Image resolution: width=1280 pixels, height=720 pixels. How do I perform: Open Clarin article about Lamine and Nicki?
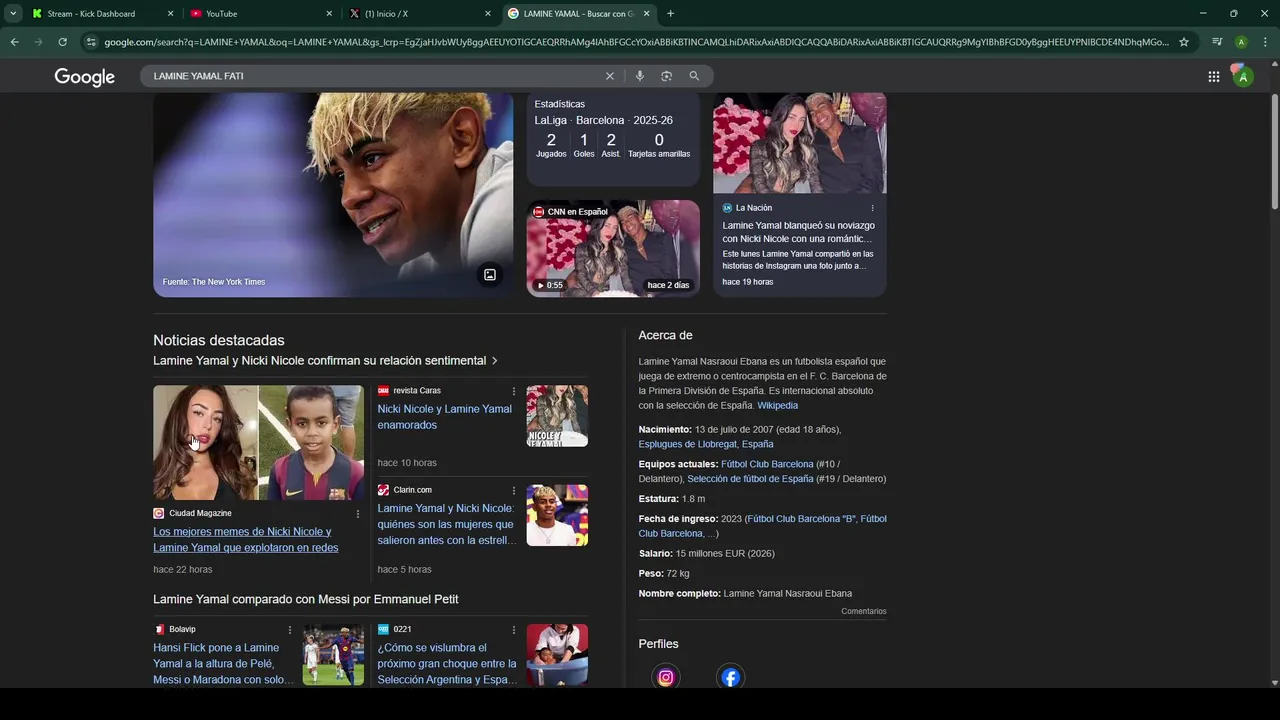[x=447, y=524]
